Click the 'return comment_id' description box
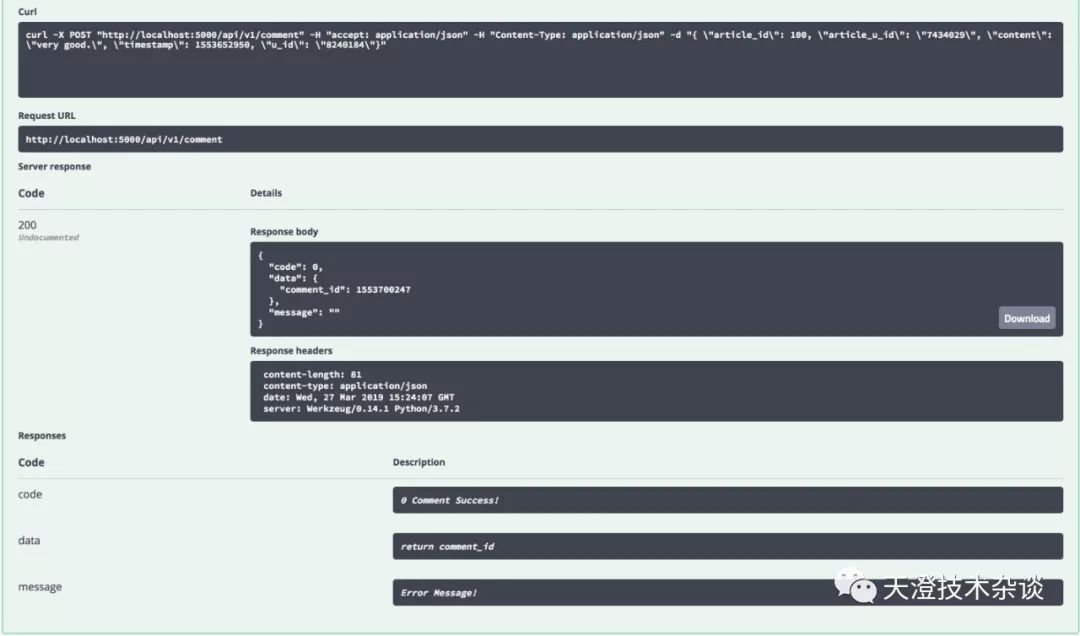This screenshot has height=636, width=1080. point(727,546)
